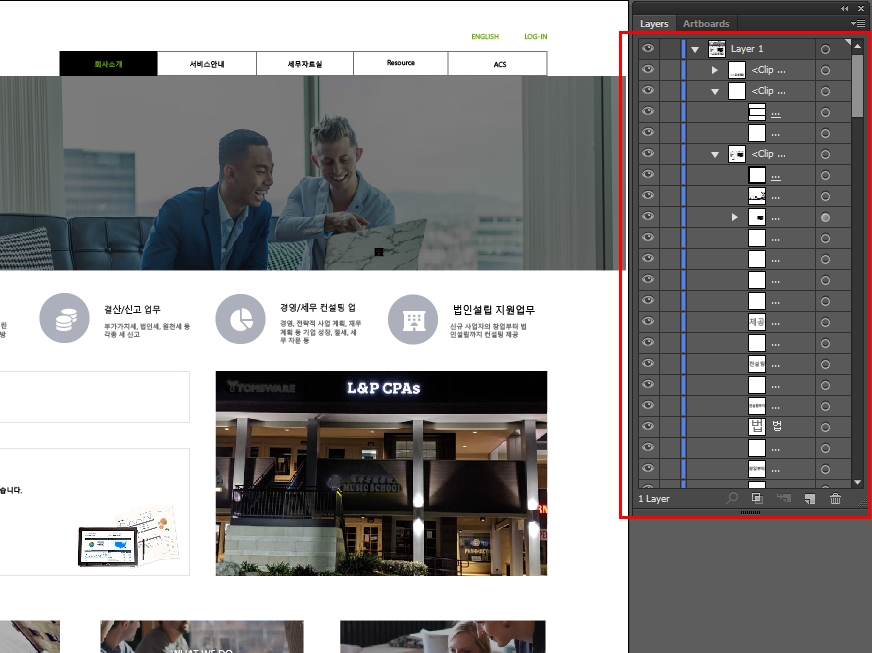The width and height of the screenshot is (872, 653).
Task: Collapse the Layers panel to icons
Action: click(845, 8)
